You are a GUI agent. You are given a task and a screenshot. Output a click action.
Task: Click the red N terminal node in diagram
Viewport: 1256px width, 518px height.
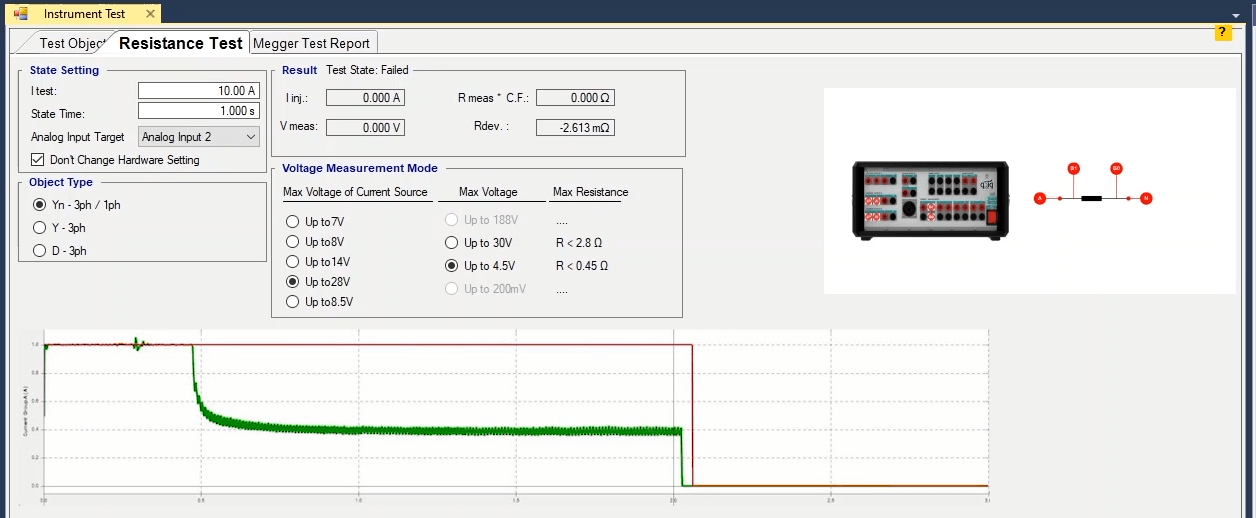click(x=1146, y=198)
